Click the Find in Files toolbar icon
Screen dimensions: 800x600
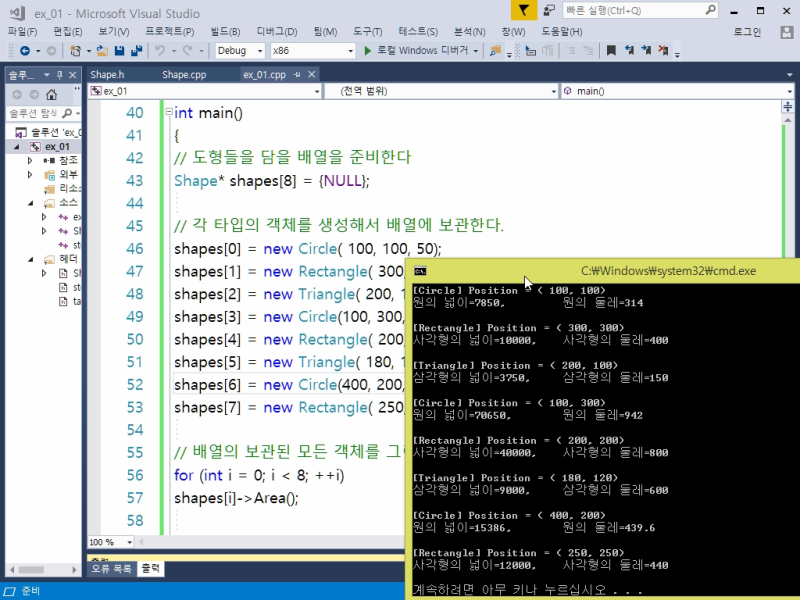click(x=495, y=51)
